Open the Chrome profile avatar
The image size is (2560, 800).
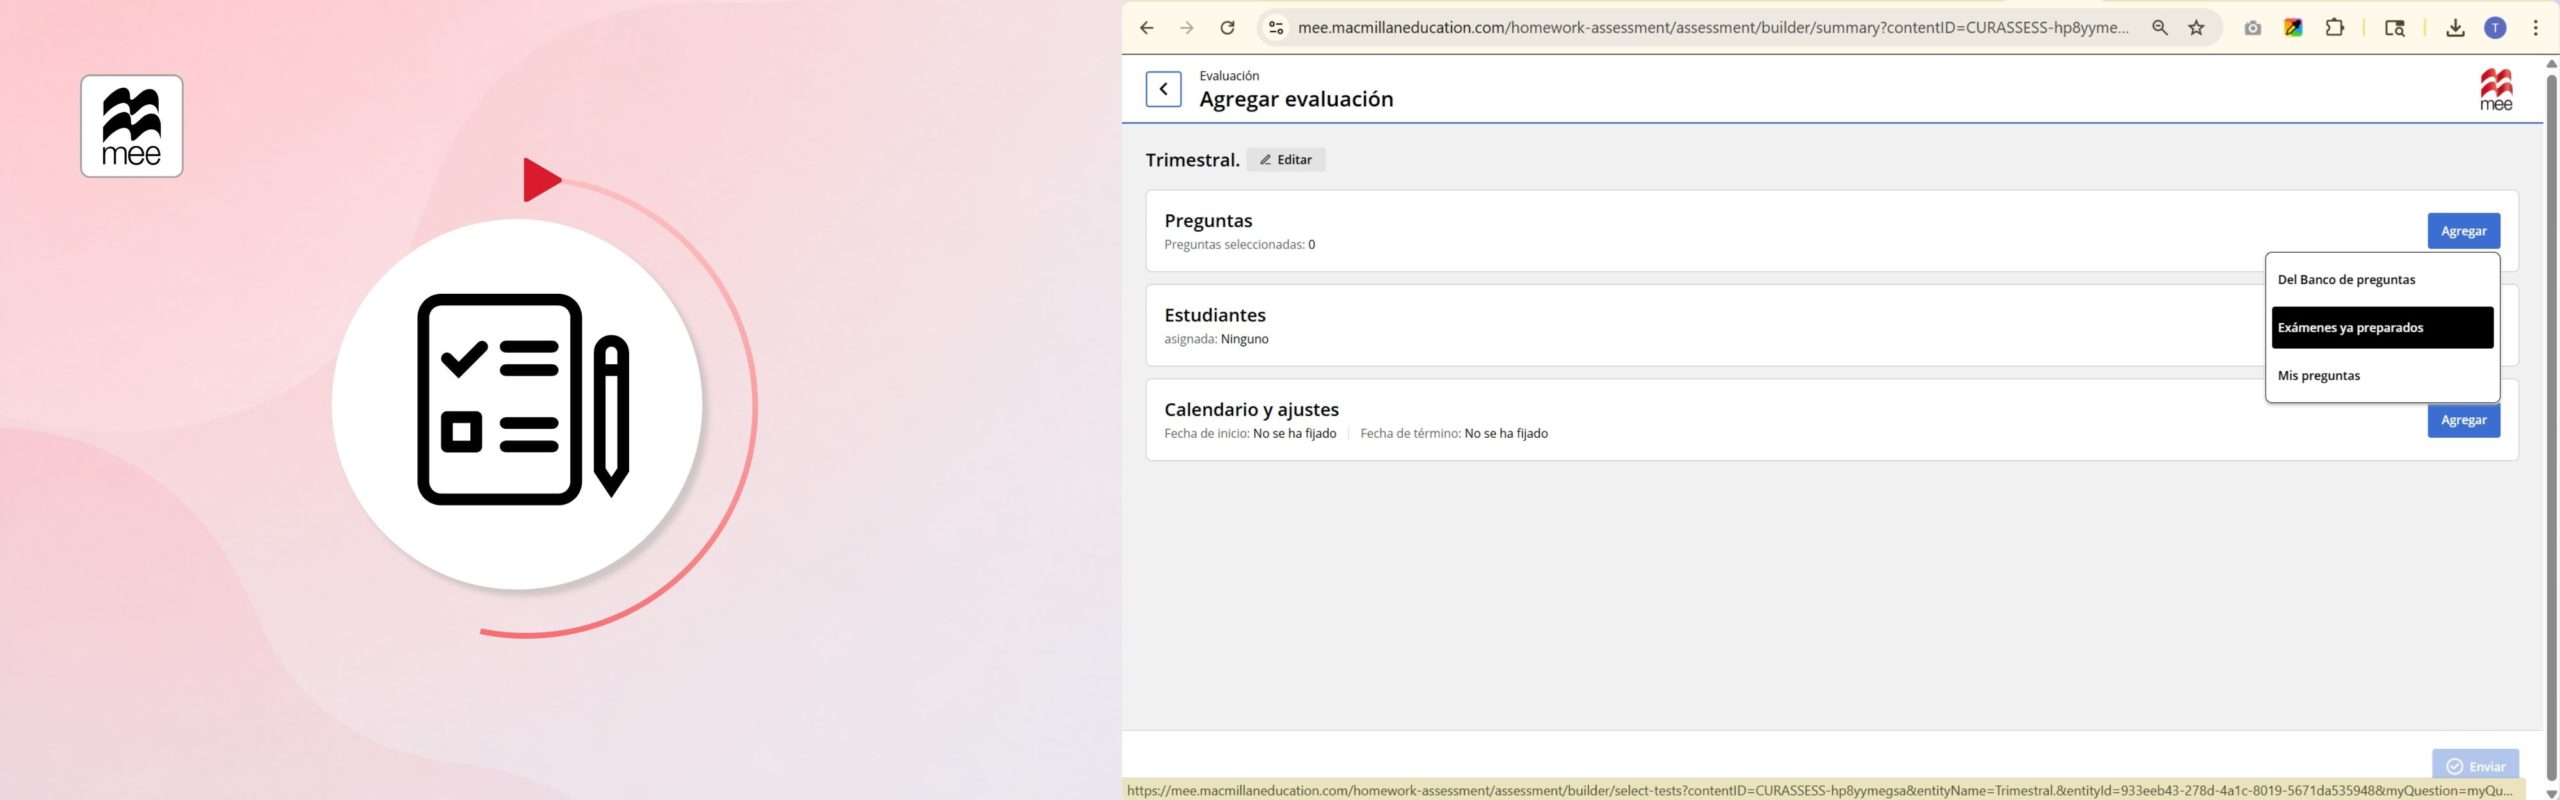tap(2496, 28)
